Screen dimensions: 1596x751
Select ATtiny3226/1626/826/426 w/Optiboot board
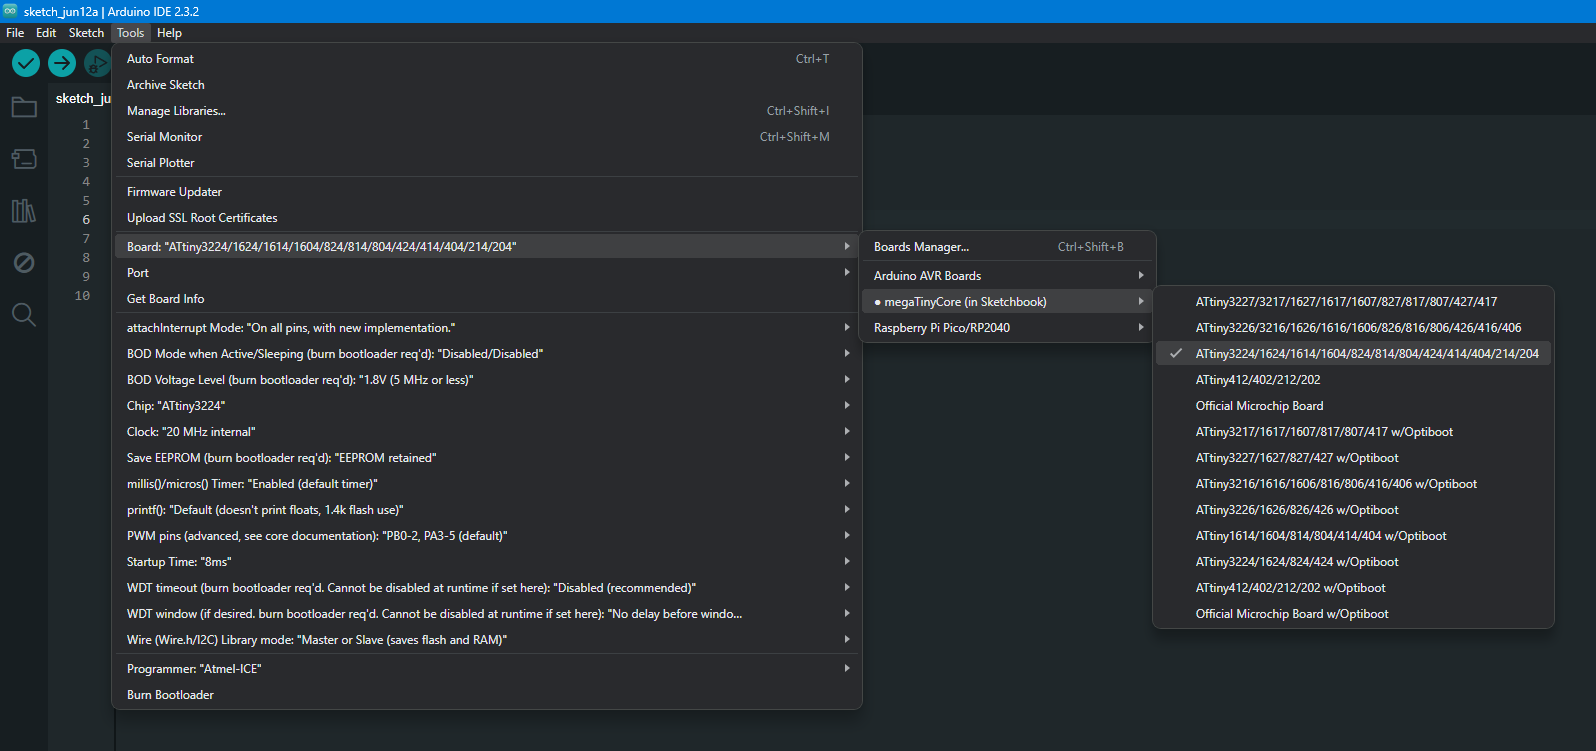pyautogui.click(x=1353, y=510)
